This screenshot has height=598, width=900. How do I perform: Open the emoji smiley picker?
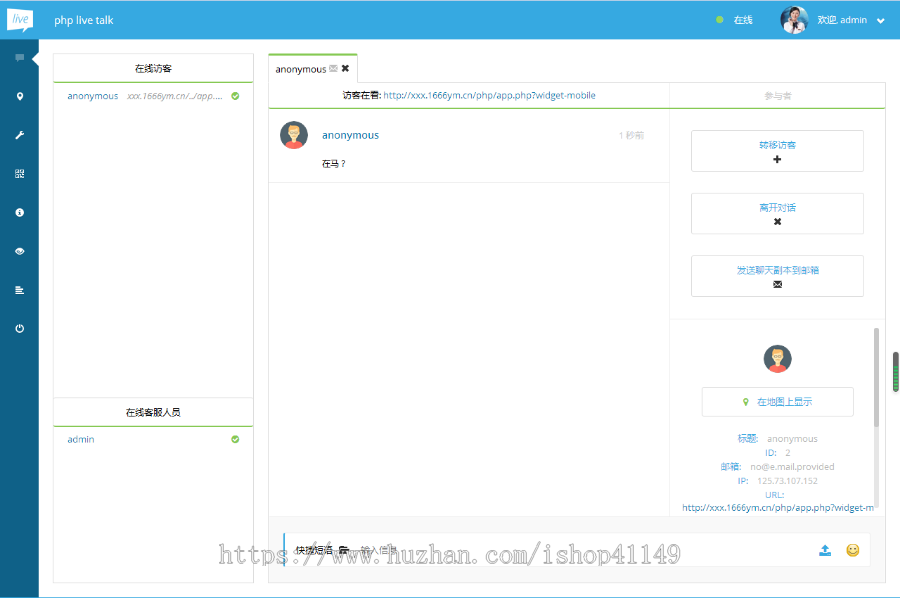[x=853, y=550]
